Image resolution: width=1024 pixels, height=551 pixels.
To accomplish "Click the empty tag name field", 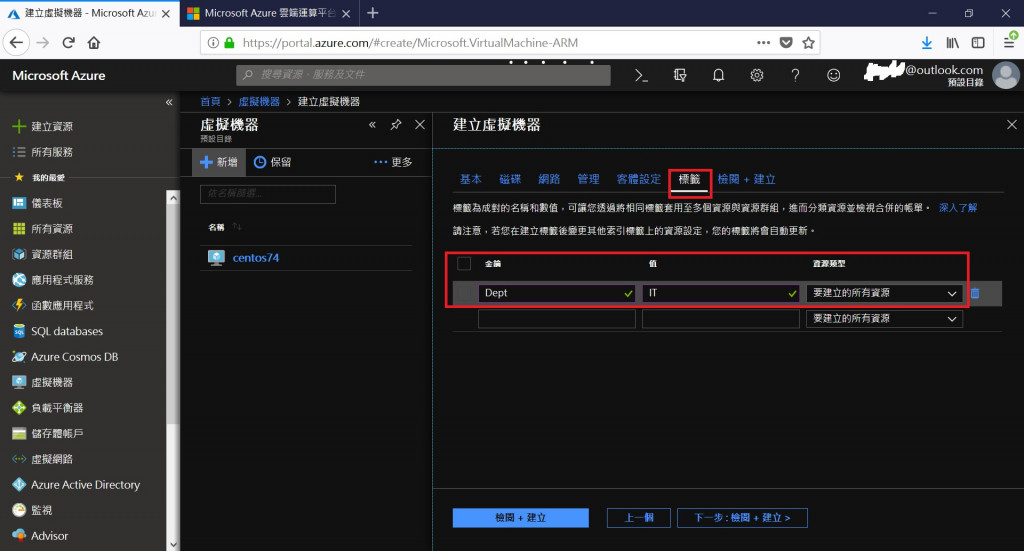I will 556,319.
